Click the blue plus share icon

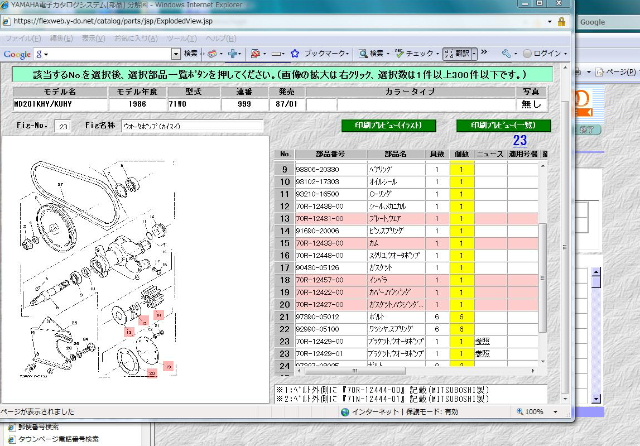233,53
